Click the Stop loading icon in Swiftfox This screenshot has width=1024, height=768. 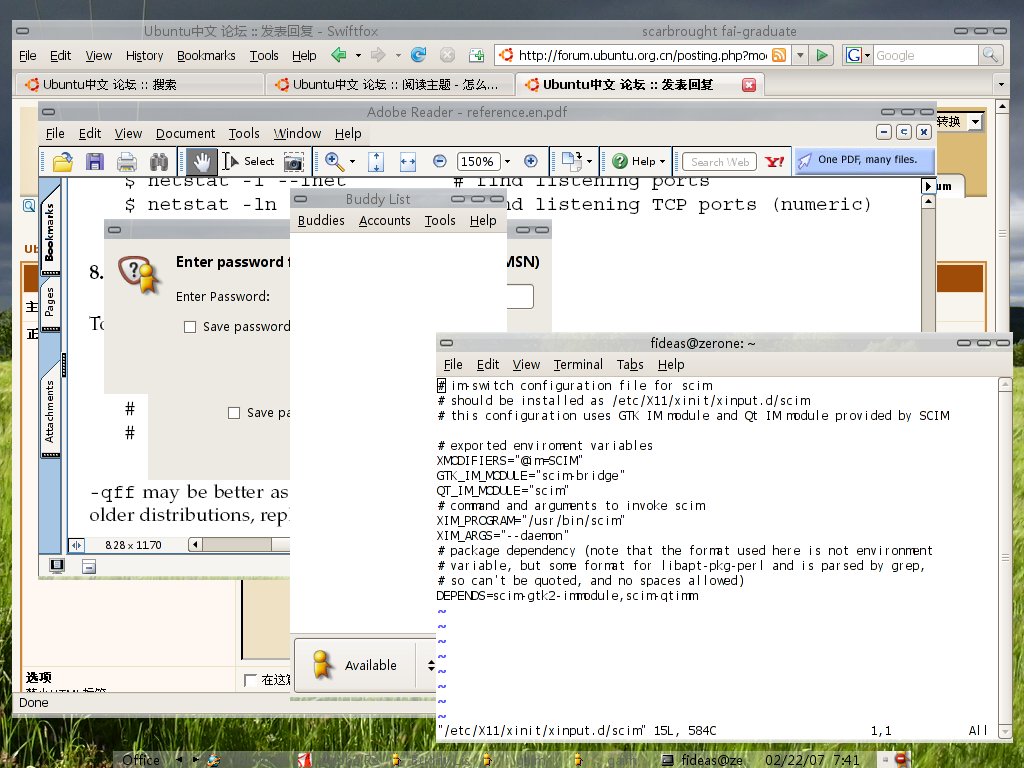tap(447, 56)
